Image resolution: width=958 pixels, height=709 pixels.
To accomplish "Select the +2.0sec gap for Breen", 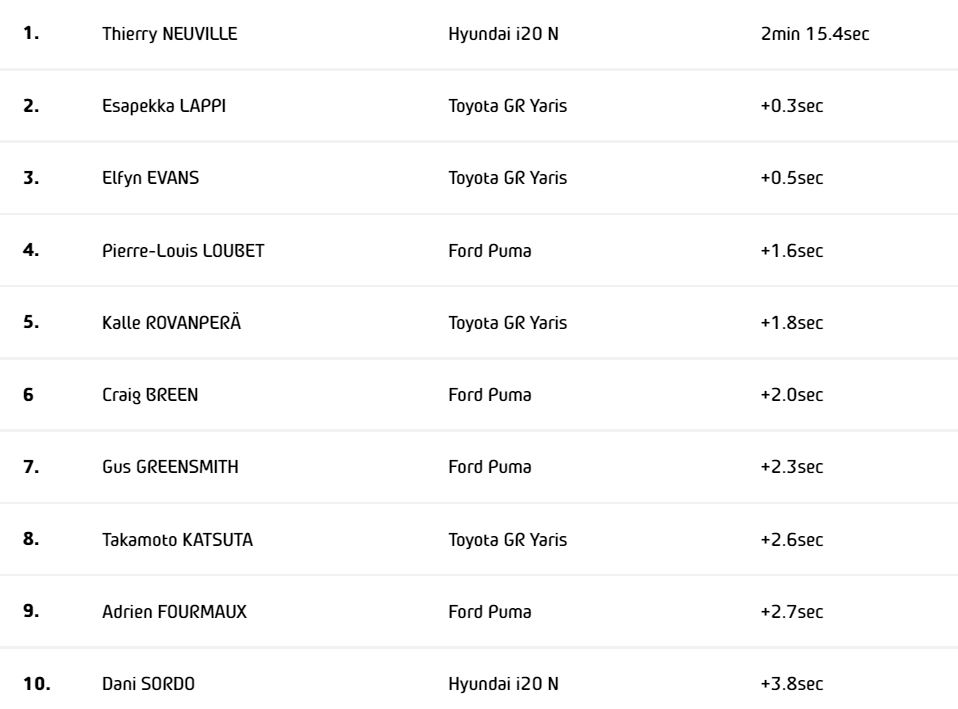I will click(x=791, y=394).
